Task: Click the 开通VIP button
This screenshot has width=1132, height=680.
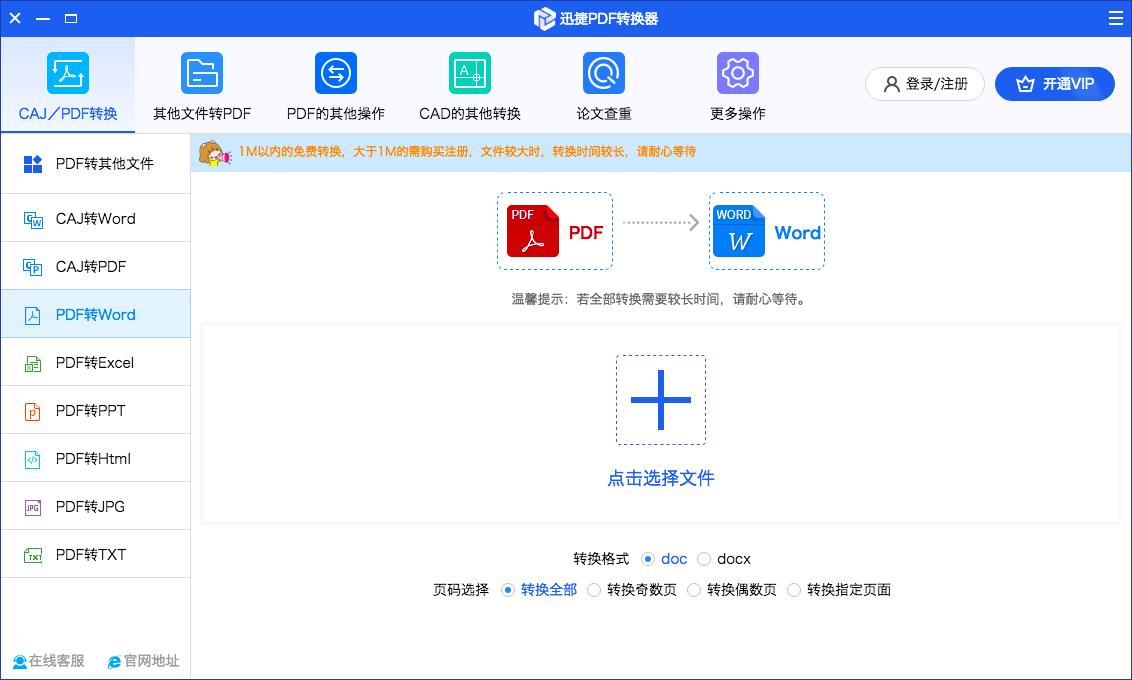Action: (x=1054, y=84)
